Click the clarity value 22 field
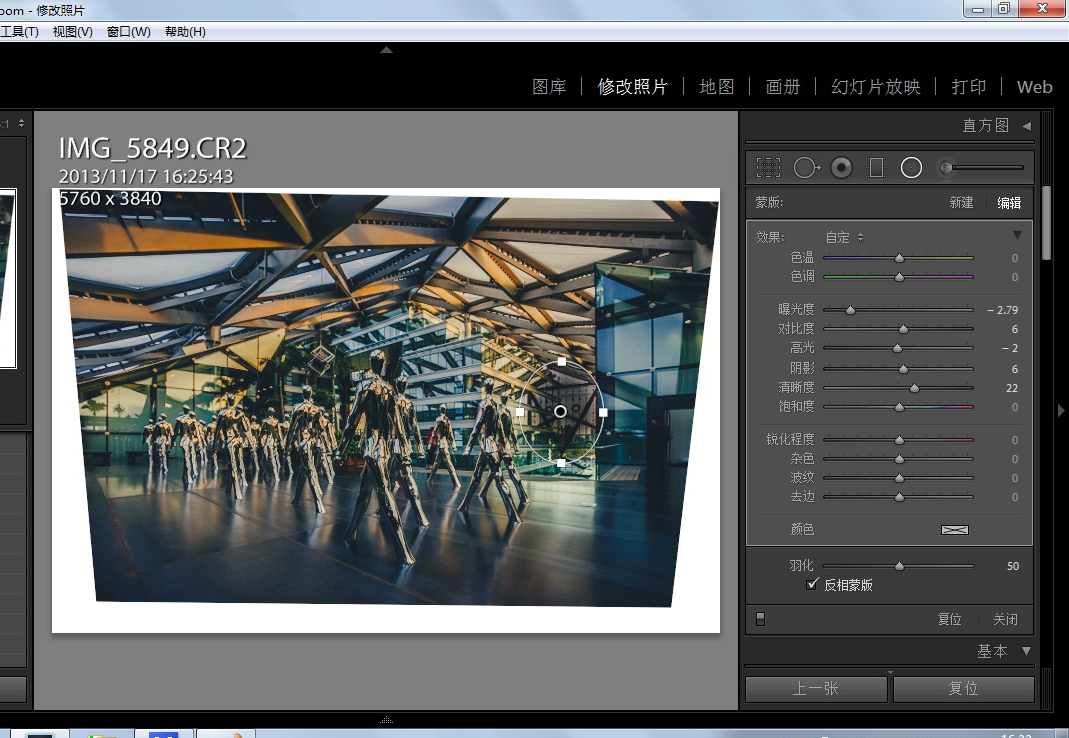The height and width of the screenshot is (738, 1069). coord(1012,388)
